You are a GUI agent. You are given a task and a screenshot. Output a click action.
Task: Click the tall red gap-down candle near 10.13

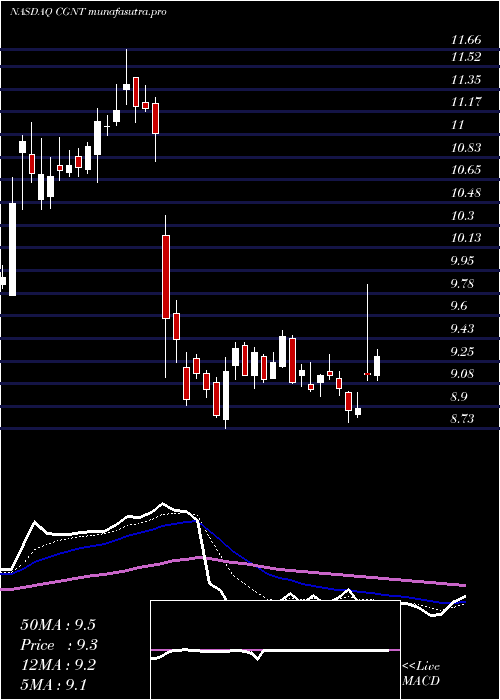pyautogui.click(x=166, y=277)
